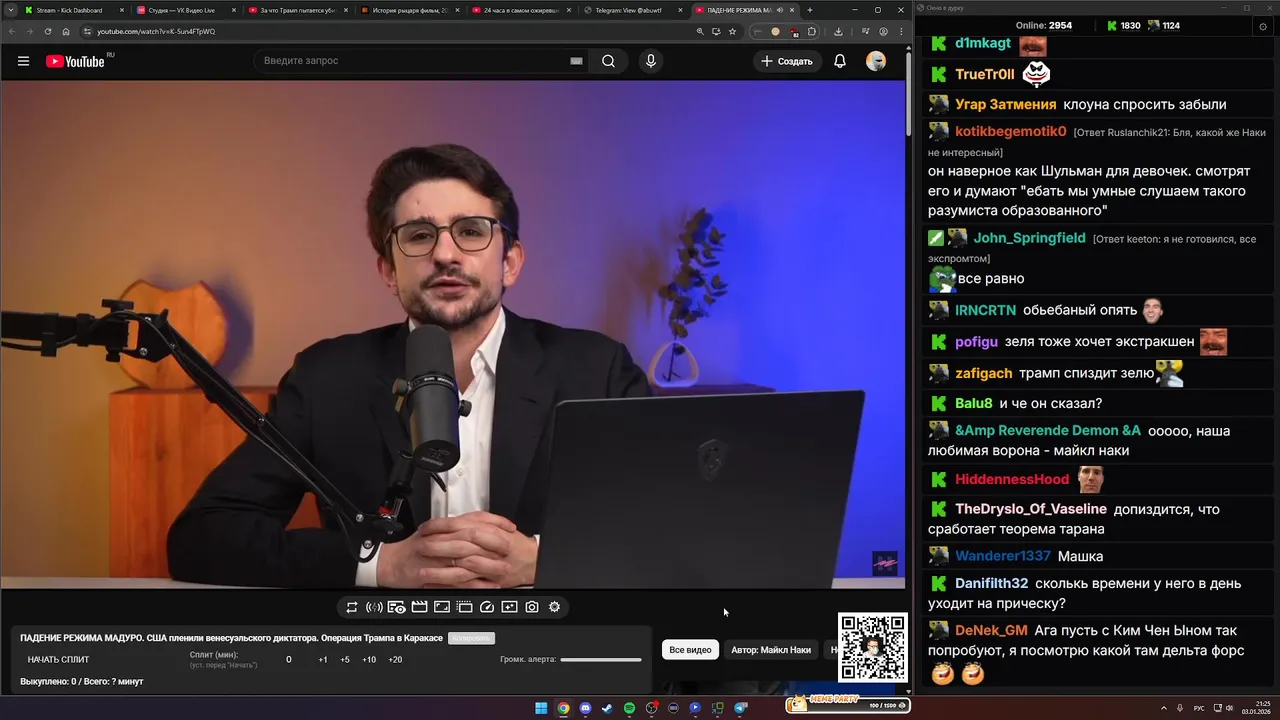Open Windows Start menu
This screenshot has height=720, width=1280.
(541, 708)
